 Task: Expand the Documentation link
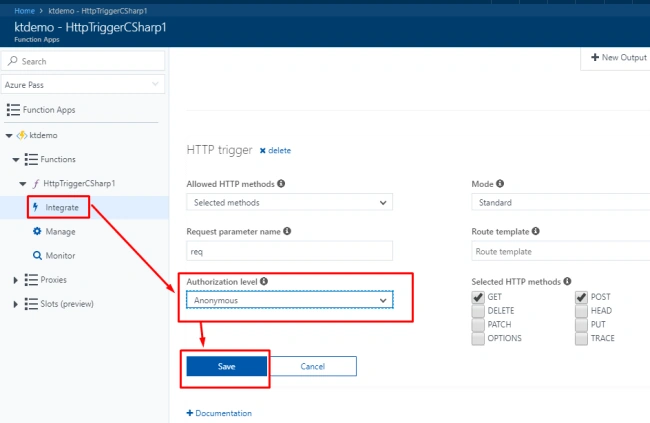coord(223,413)
